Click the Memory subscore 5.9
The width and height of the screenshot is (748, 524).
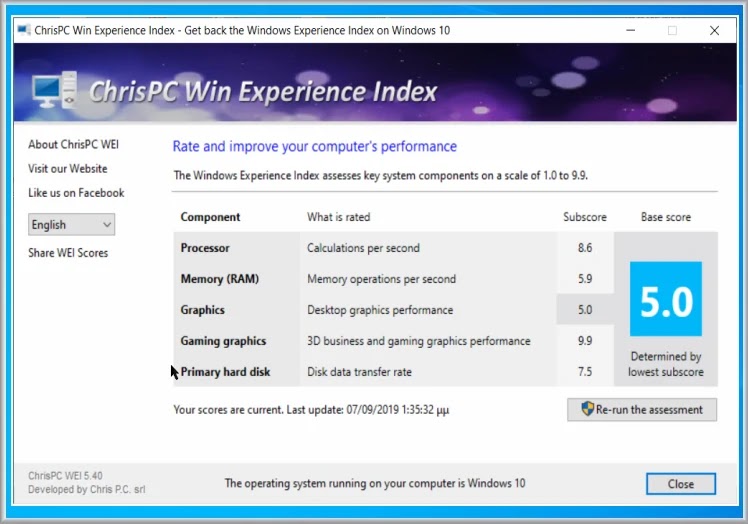(585, 279)
